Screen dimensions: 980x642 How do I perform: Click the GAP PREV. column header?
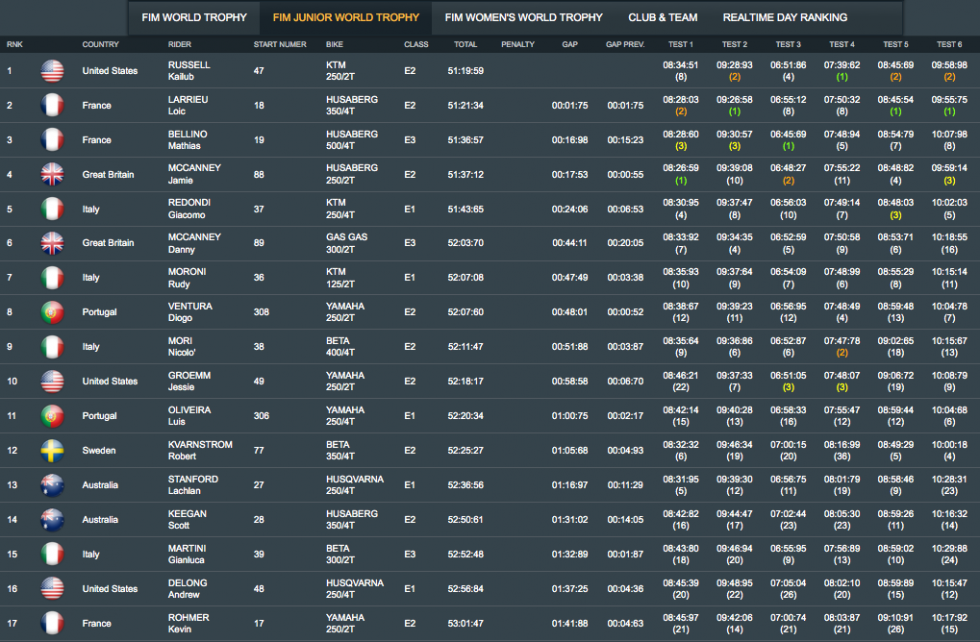625,44
